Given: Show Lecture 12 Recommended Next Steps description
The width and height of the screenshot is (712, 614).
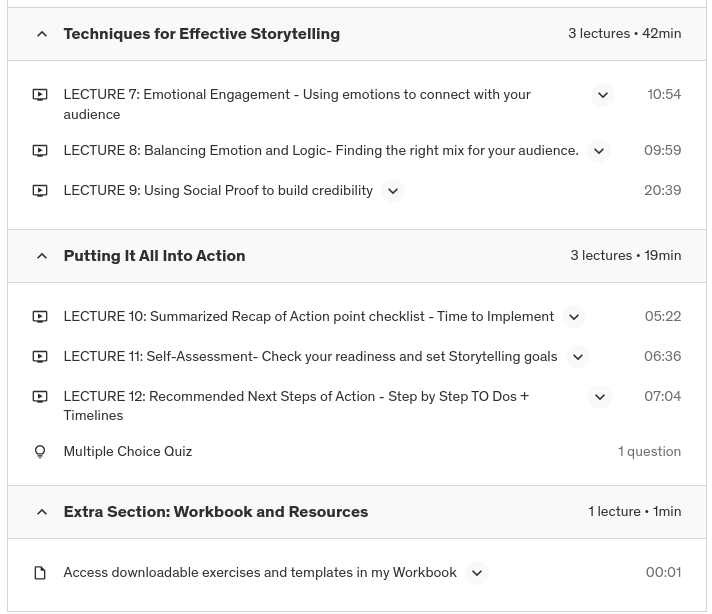Looking at the screenshot, I should (599, 397).
